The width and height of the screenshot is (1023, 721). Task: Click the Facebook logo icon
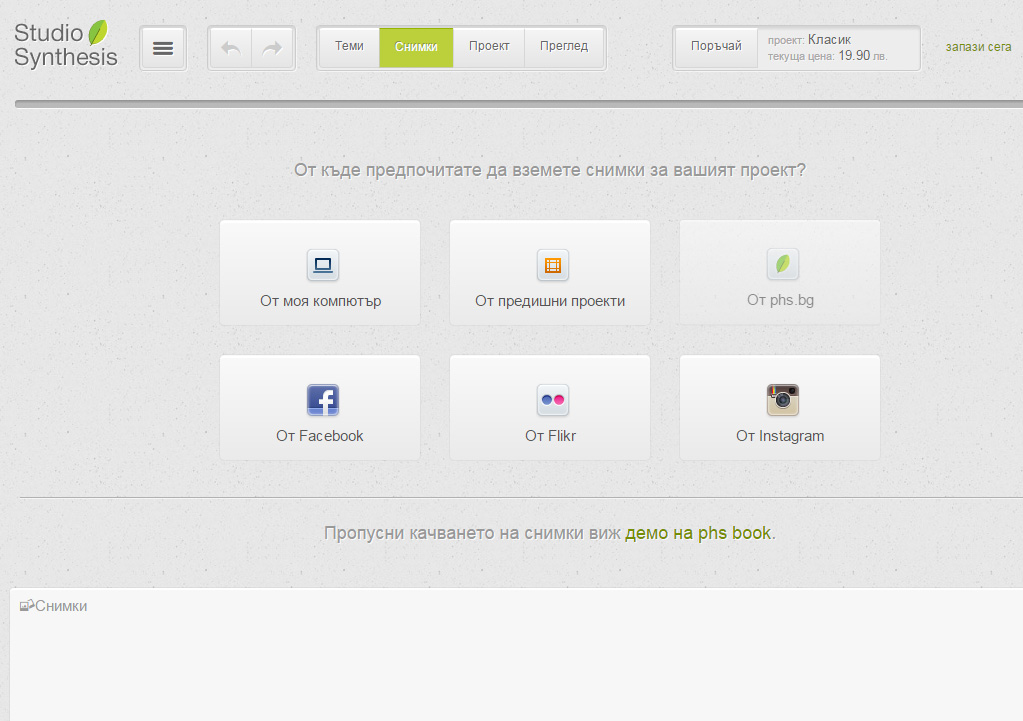coord(322,400)
